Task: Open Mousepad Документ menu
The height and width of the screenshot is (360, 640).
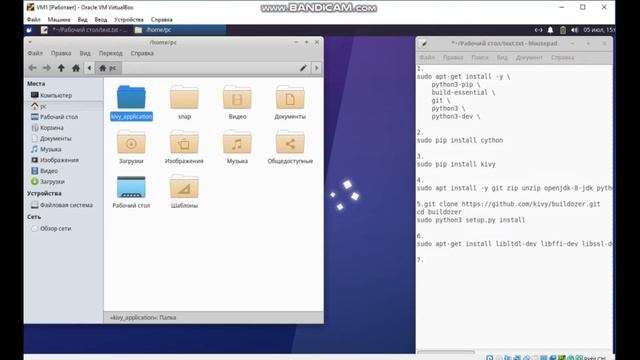Action: (x=529, y=58)
